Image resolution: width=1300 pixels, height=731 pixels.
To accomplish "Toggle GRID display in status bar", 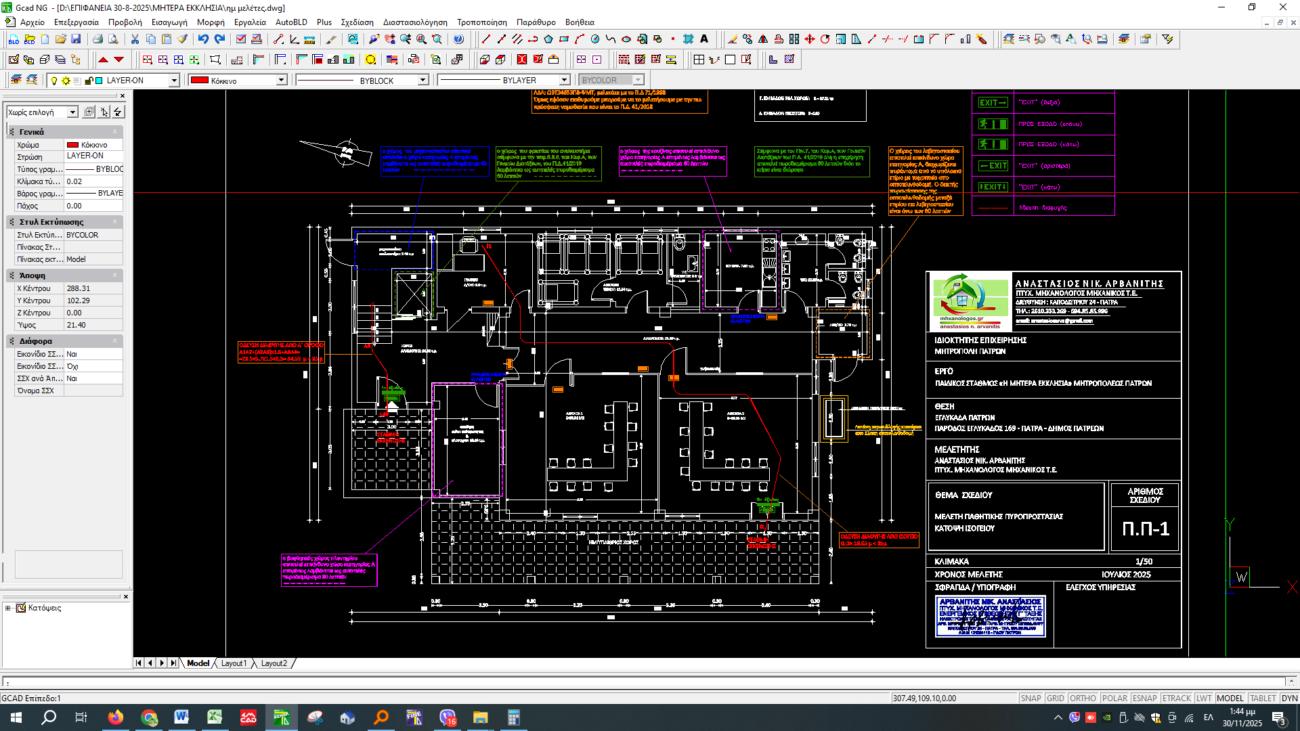I will pos(1055,699).
